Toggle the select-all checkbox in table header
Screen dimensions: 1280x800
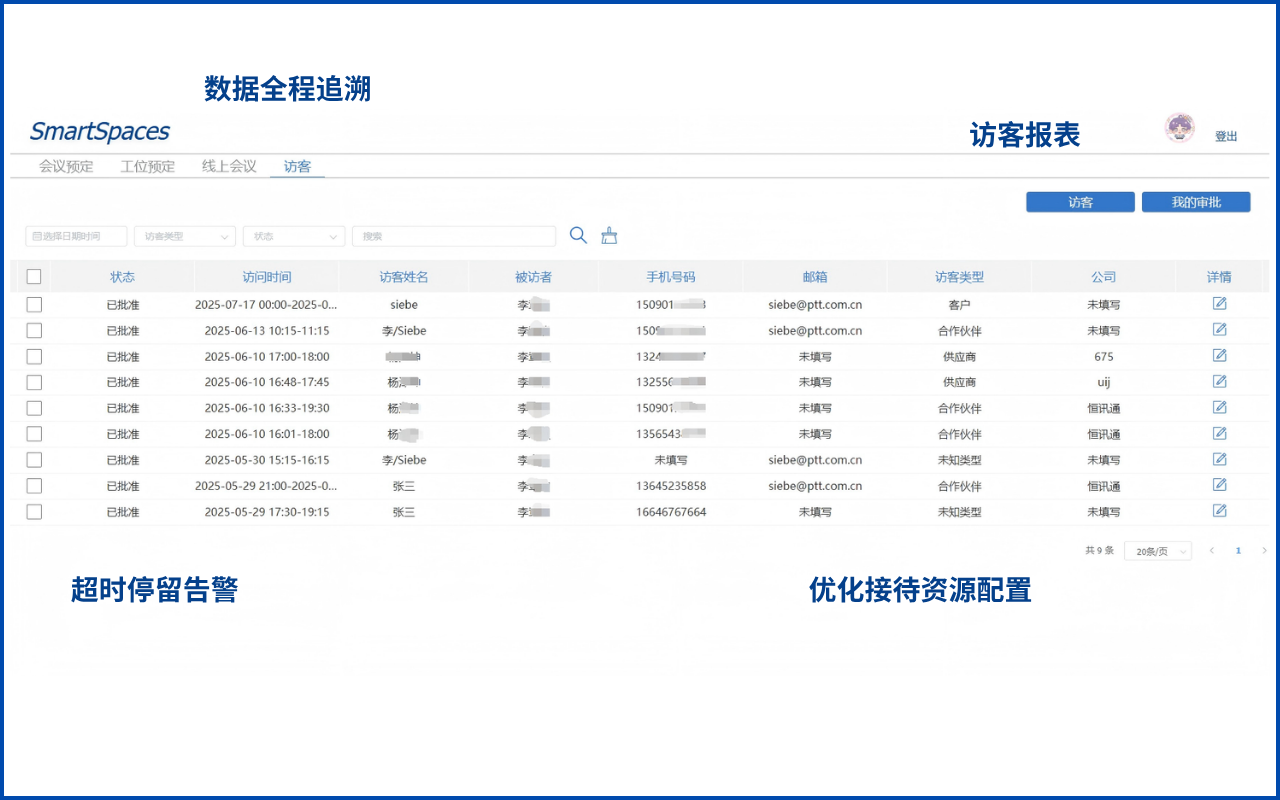point(34,277)
